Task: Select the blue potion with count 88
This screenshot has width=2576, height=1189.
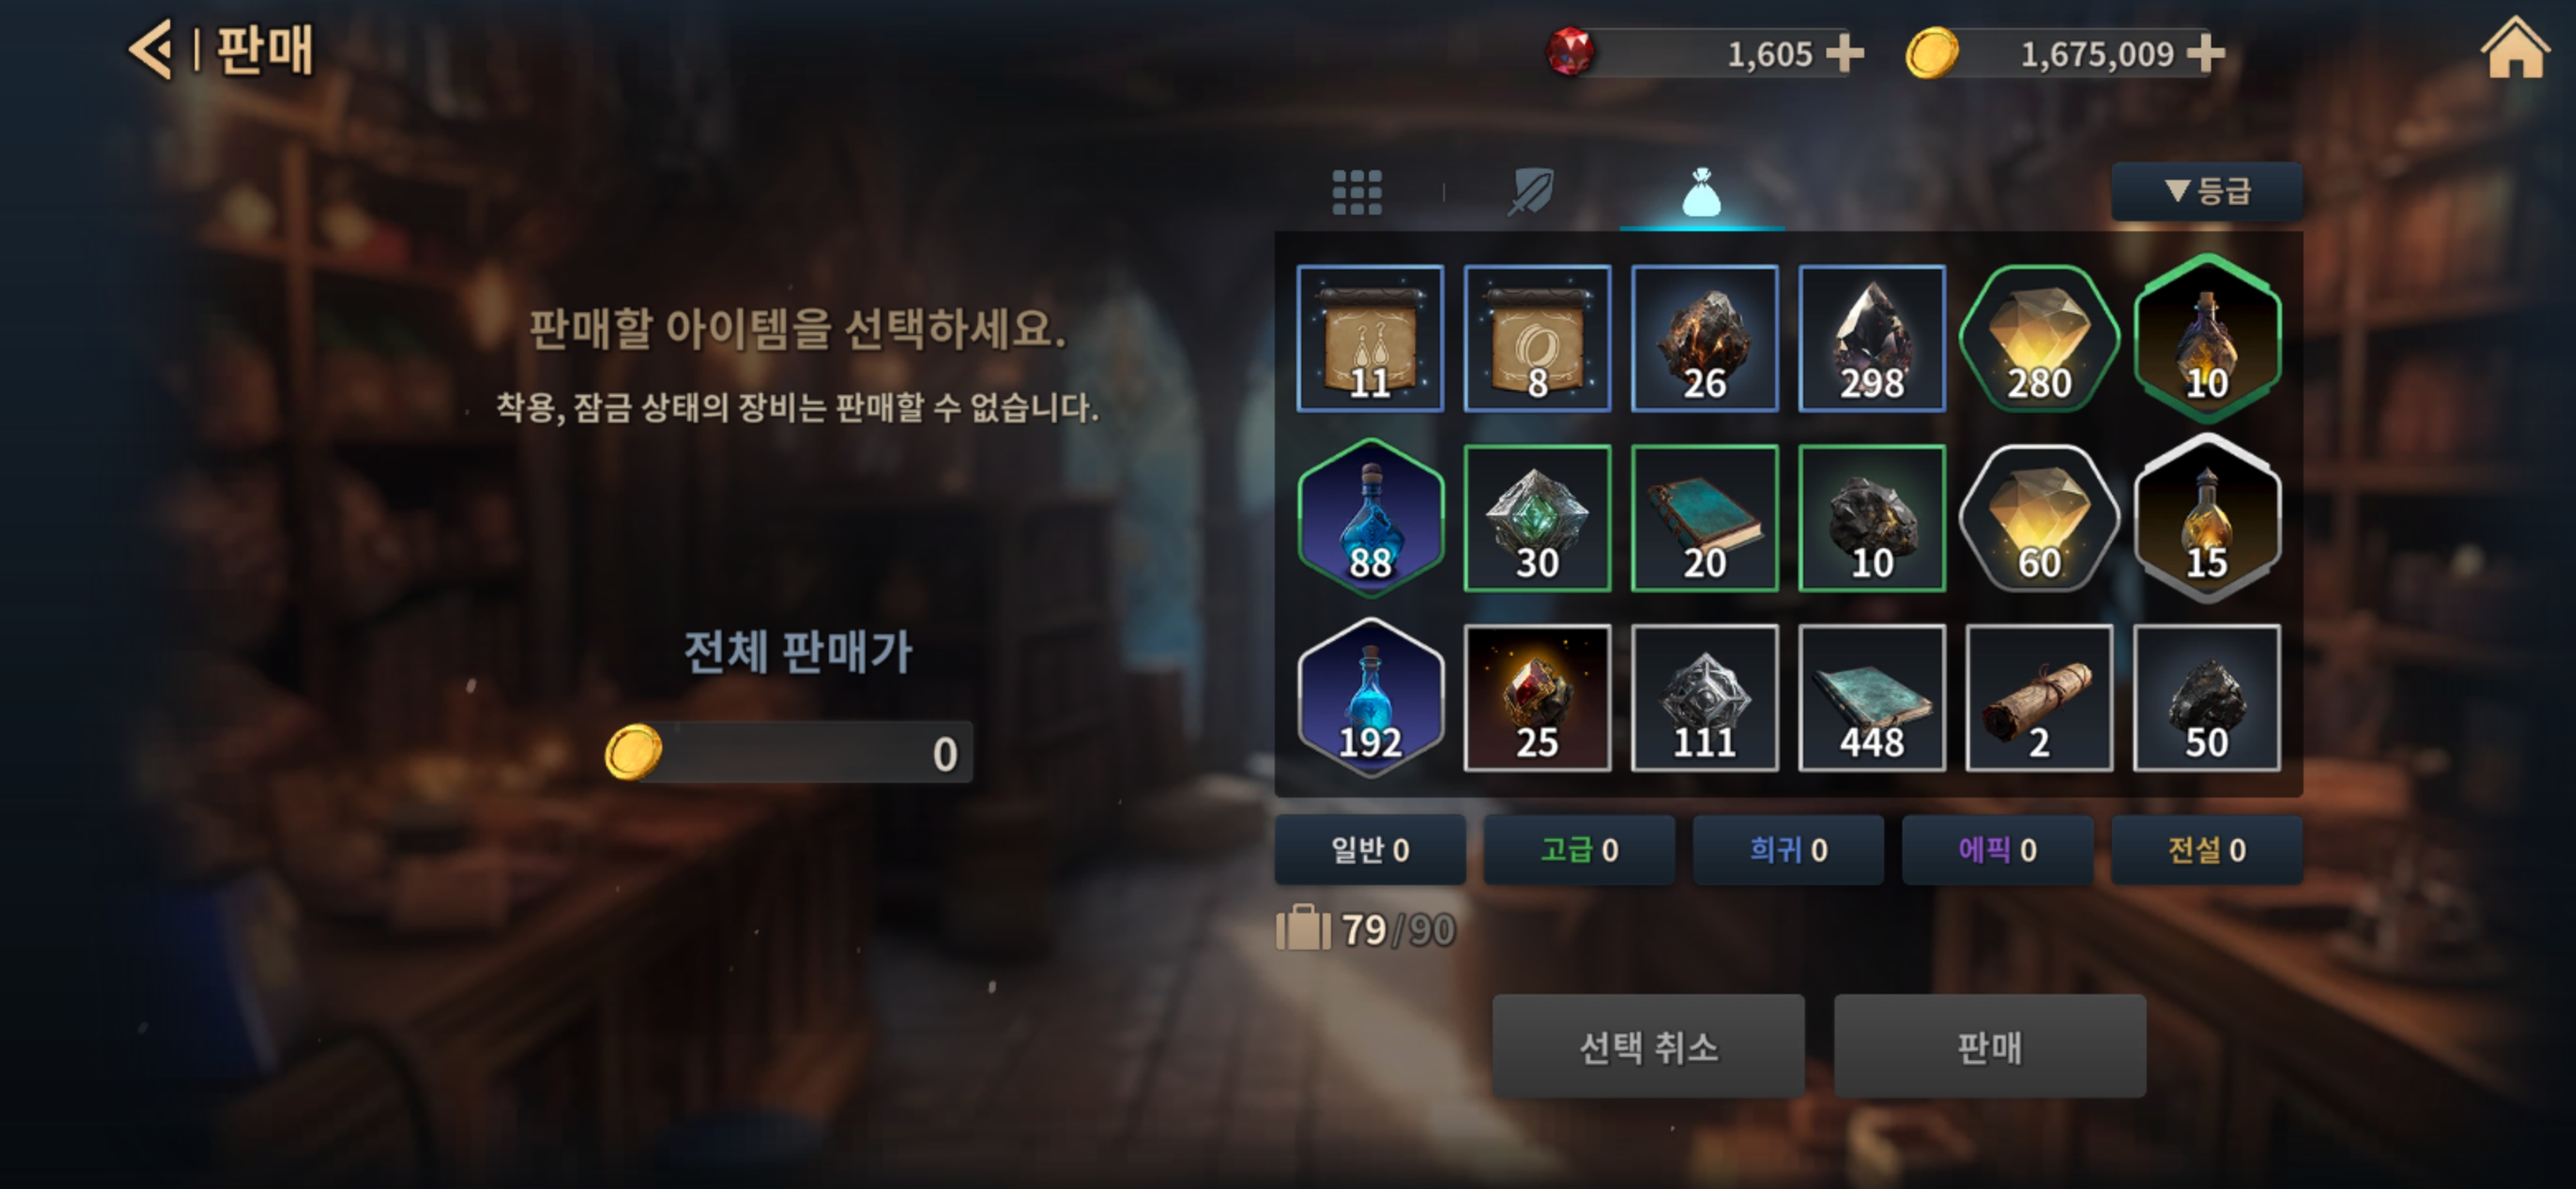Action: pyautogui.click(x=1370, y=518)
